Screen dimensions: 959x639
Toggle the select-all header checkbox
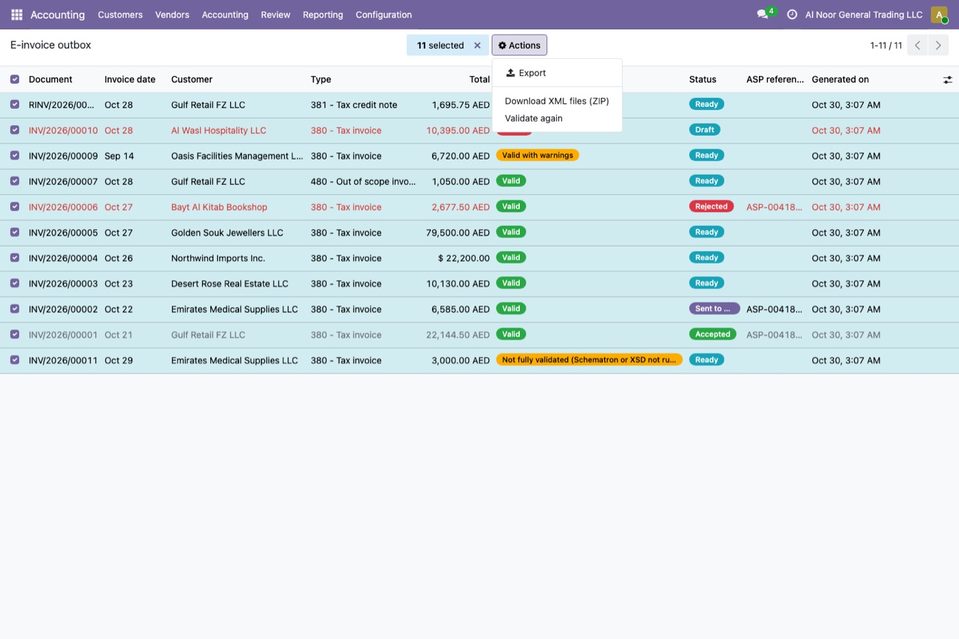coord(15,79)
